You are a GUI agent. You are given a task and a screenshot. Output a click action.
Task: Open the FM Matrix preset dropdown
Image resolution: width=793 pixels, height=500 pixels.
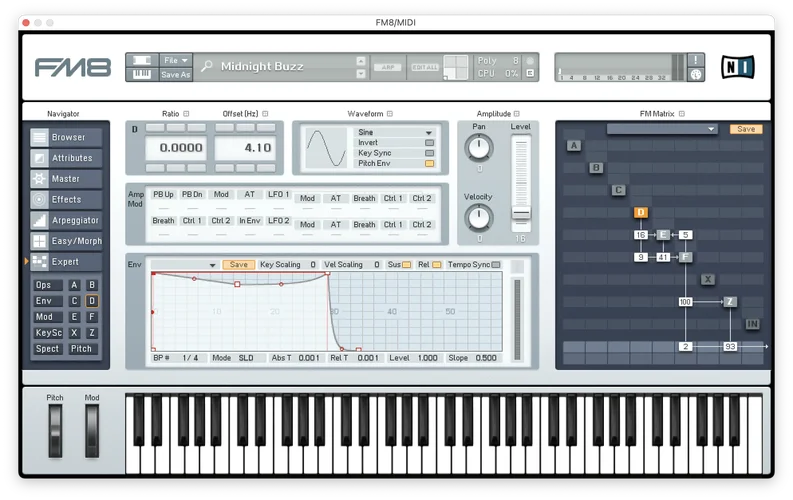663,129
